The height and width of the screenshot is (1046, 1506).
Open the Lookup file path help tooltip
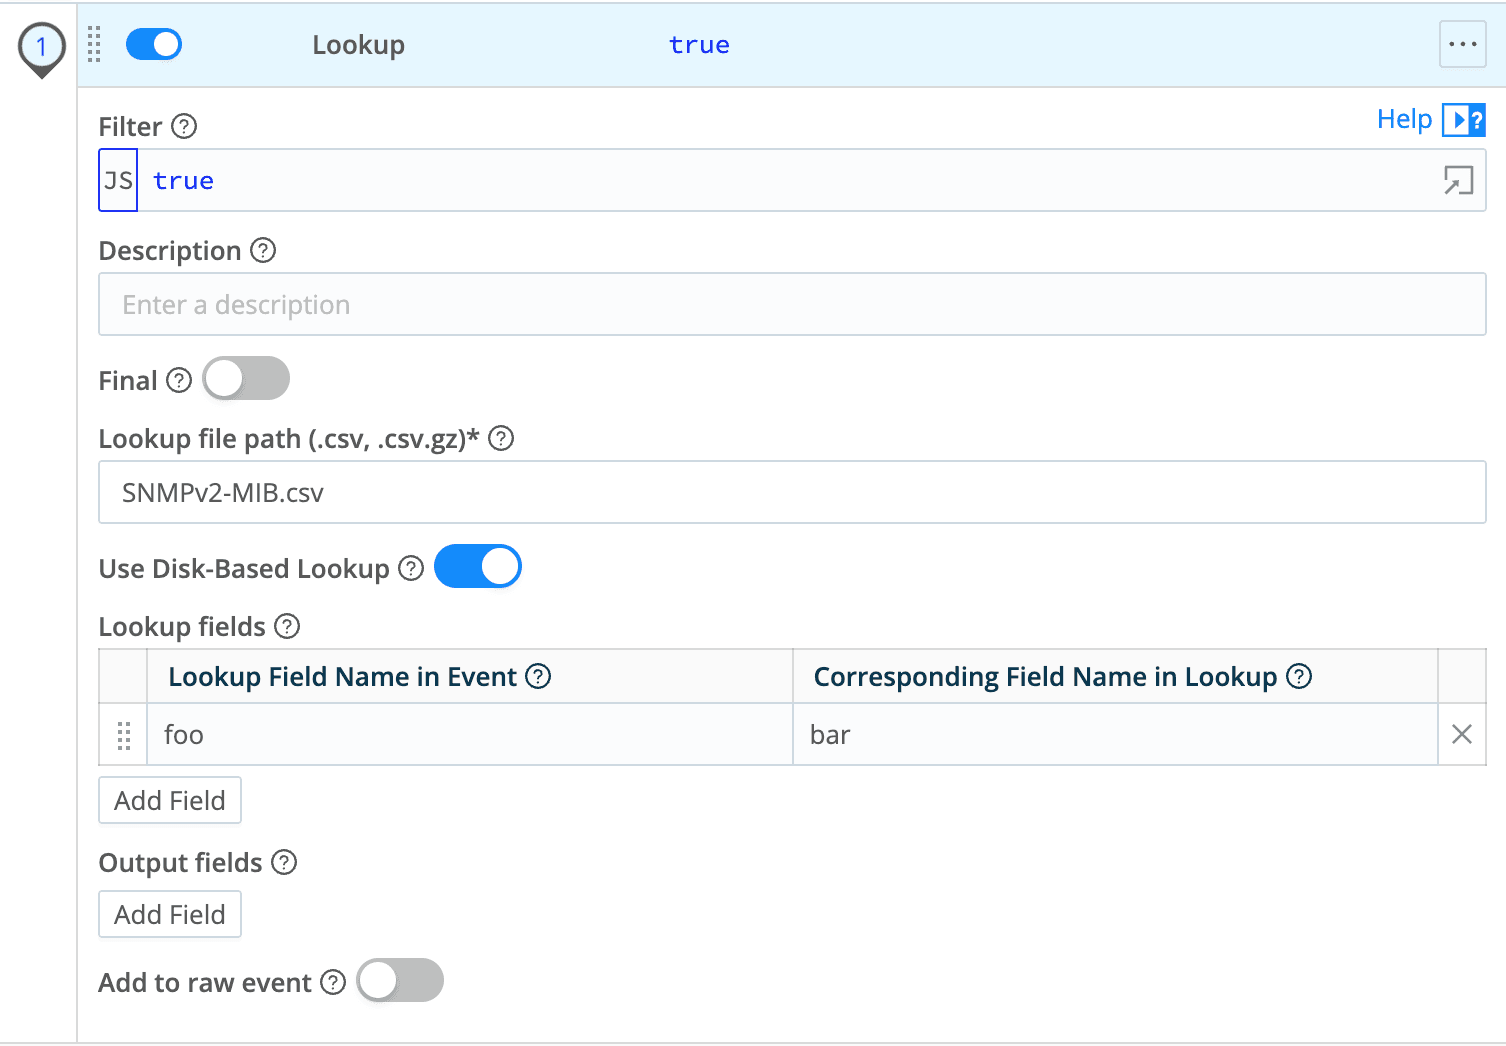point(501,439)
